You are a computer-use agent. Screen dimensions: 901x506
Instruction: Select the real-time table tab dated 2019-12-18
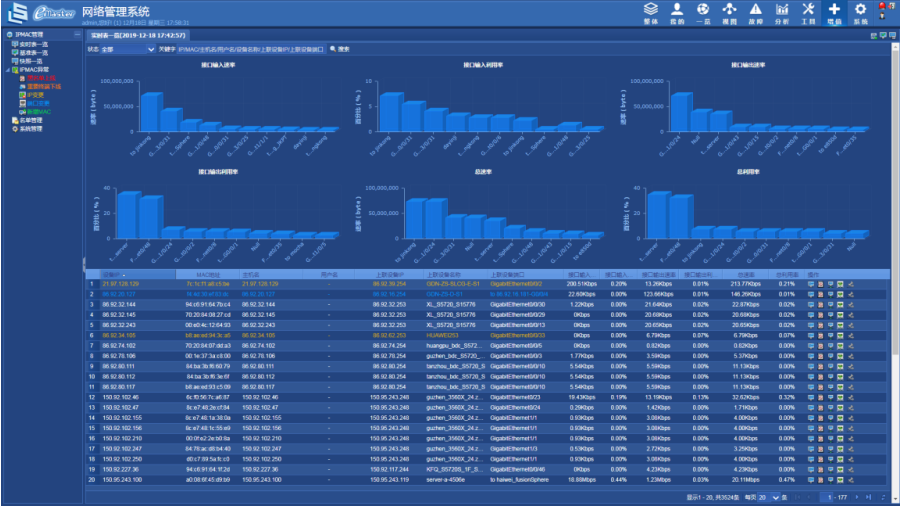[138, 36]
